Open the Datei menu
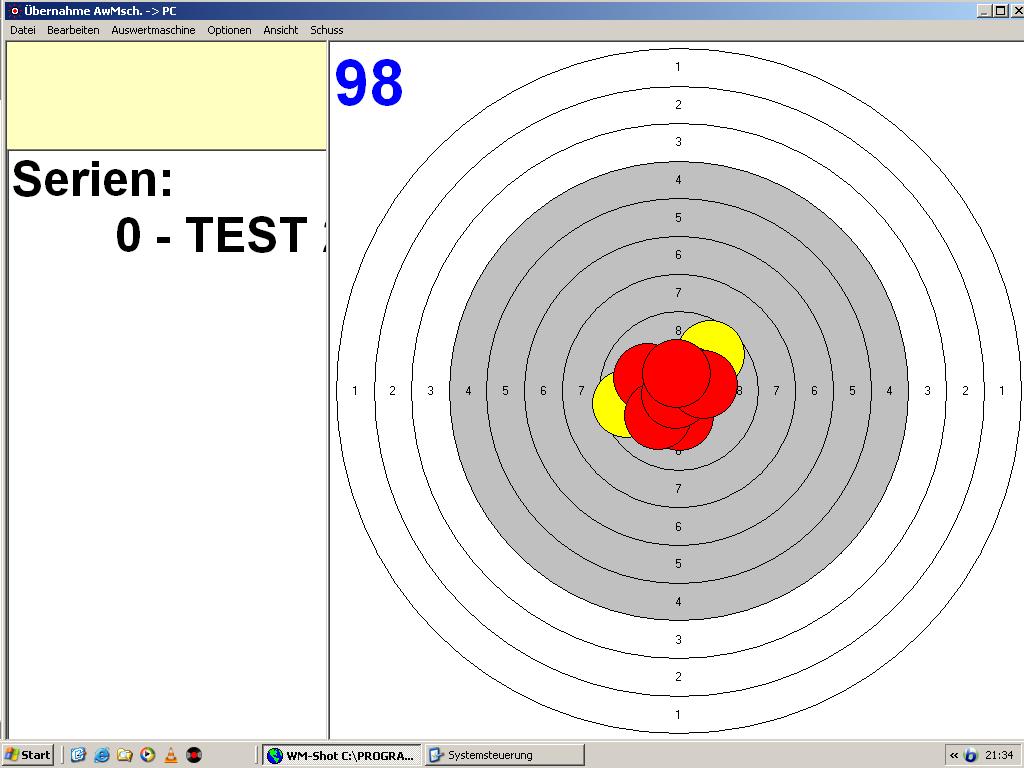1024x768 pixels. (22, 30)
